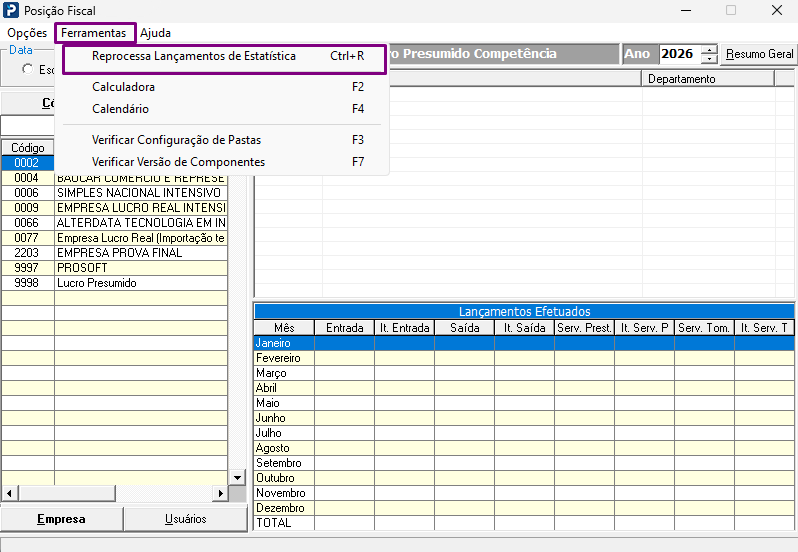Viewport: 798px width, 552px height.
Task: Increase the Ano value with up arrow
Action: point(709,49)
